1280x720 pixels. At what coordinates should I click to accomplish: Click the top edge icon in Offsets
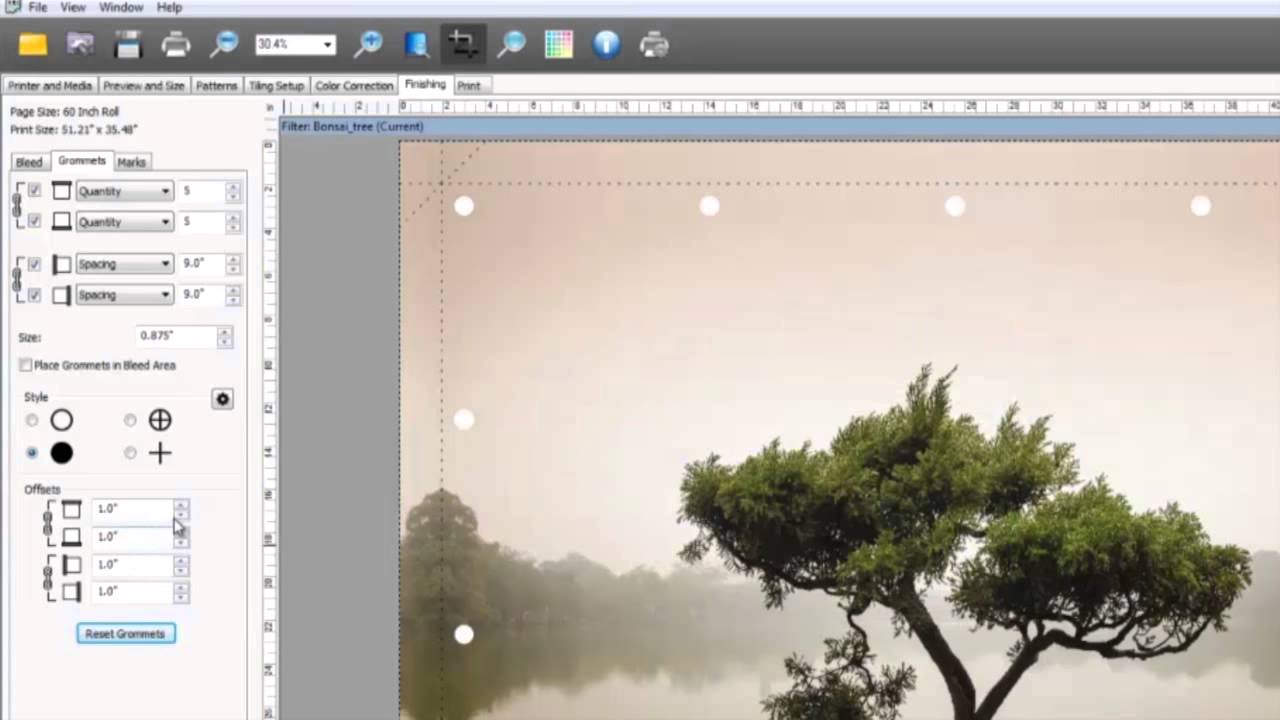tap(71, 510)
